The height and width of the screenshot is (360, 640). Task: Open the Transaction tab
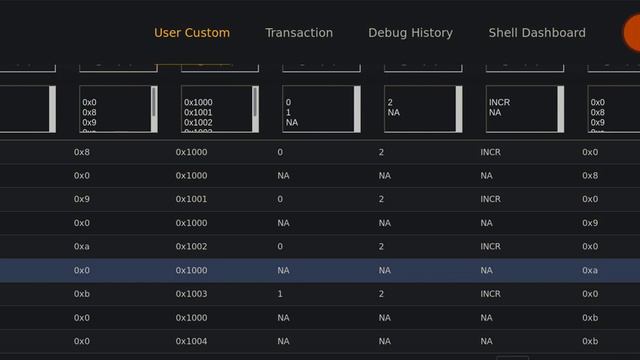point(299,33)
